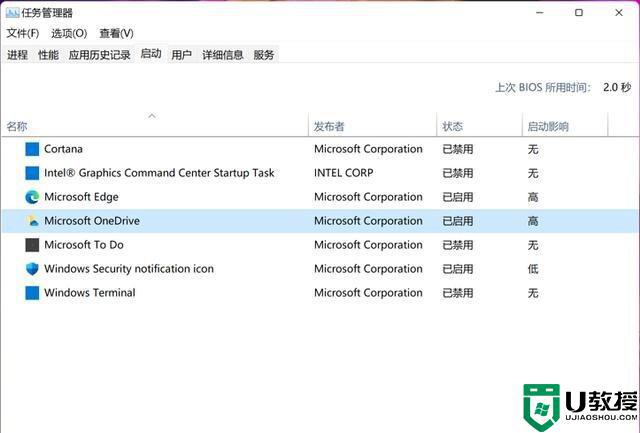This screenshot has height=433, width=640.
Task: Select the Microsoft Edge entry name
Action: click(x=81, y=197)
